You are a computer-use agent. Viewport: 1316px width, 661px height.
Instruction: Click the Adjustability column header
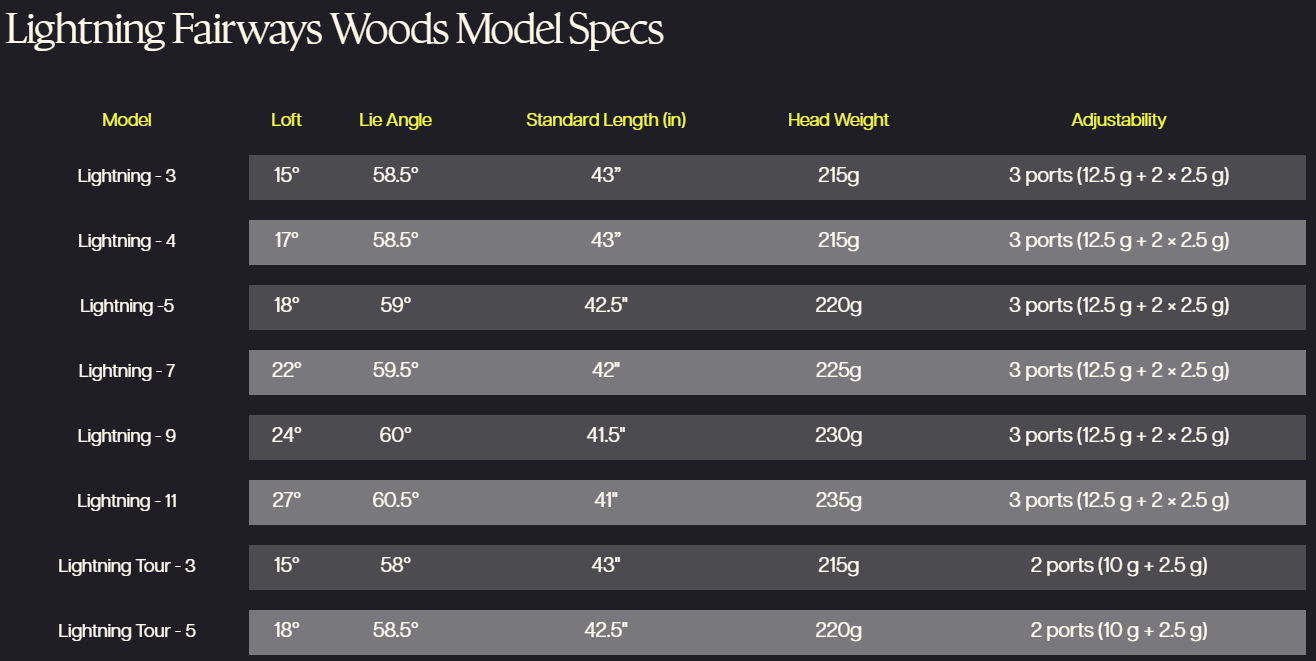(x=1118, y=120)
